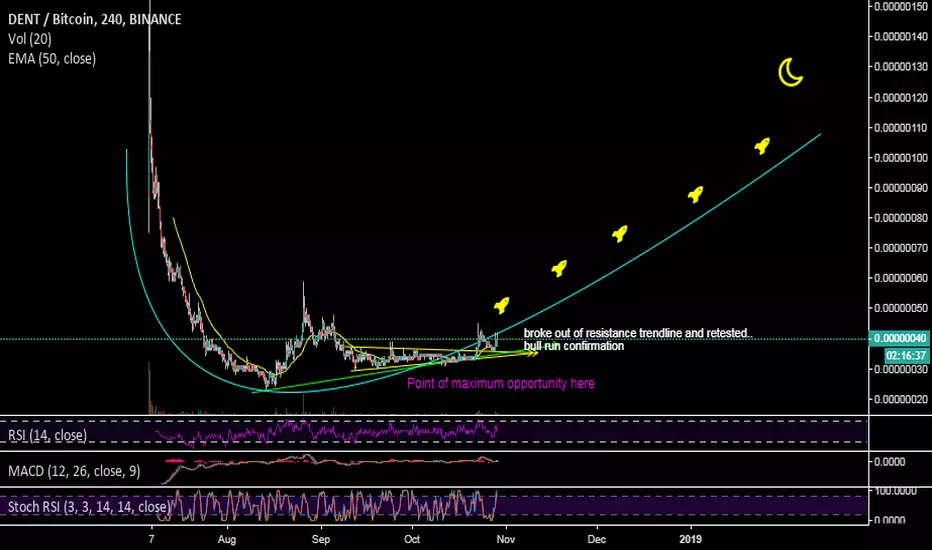Select the 'broke out of resistance trendline and retested' note
This screenshot has width=932, height=550.
[x=638, y=333]
